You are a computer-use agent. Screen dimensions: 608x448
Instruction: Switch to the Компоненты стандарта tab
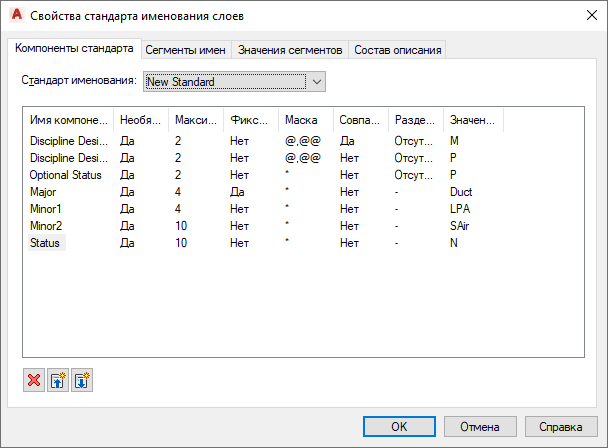point(74,49)
